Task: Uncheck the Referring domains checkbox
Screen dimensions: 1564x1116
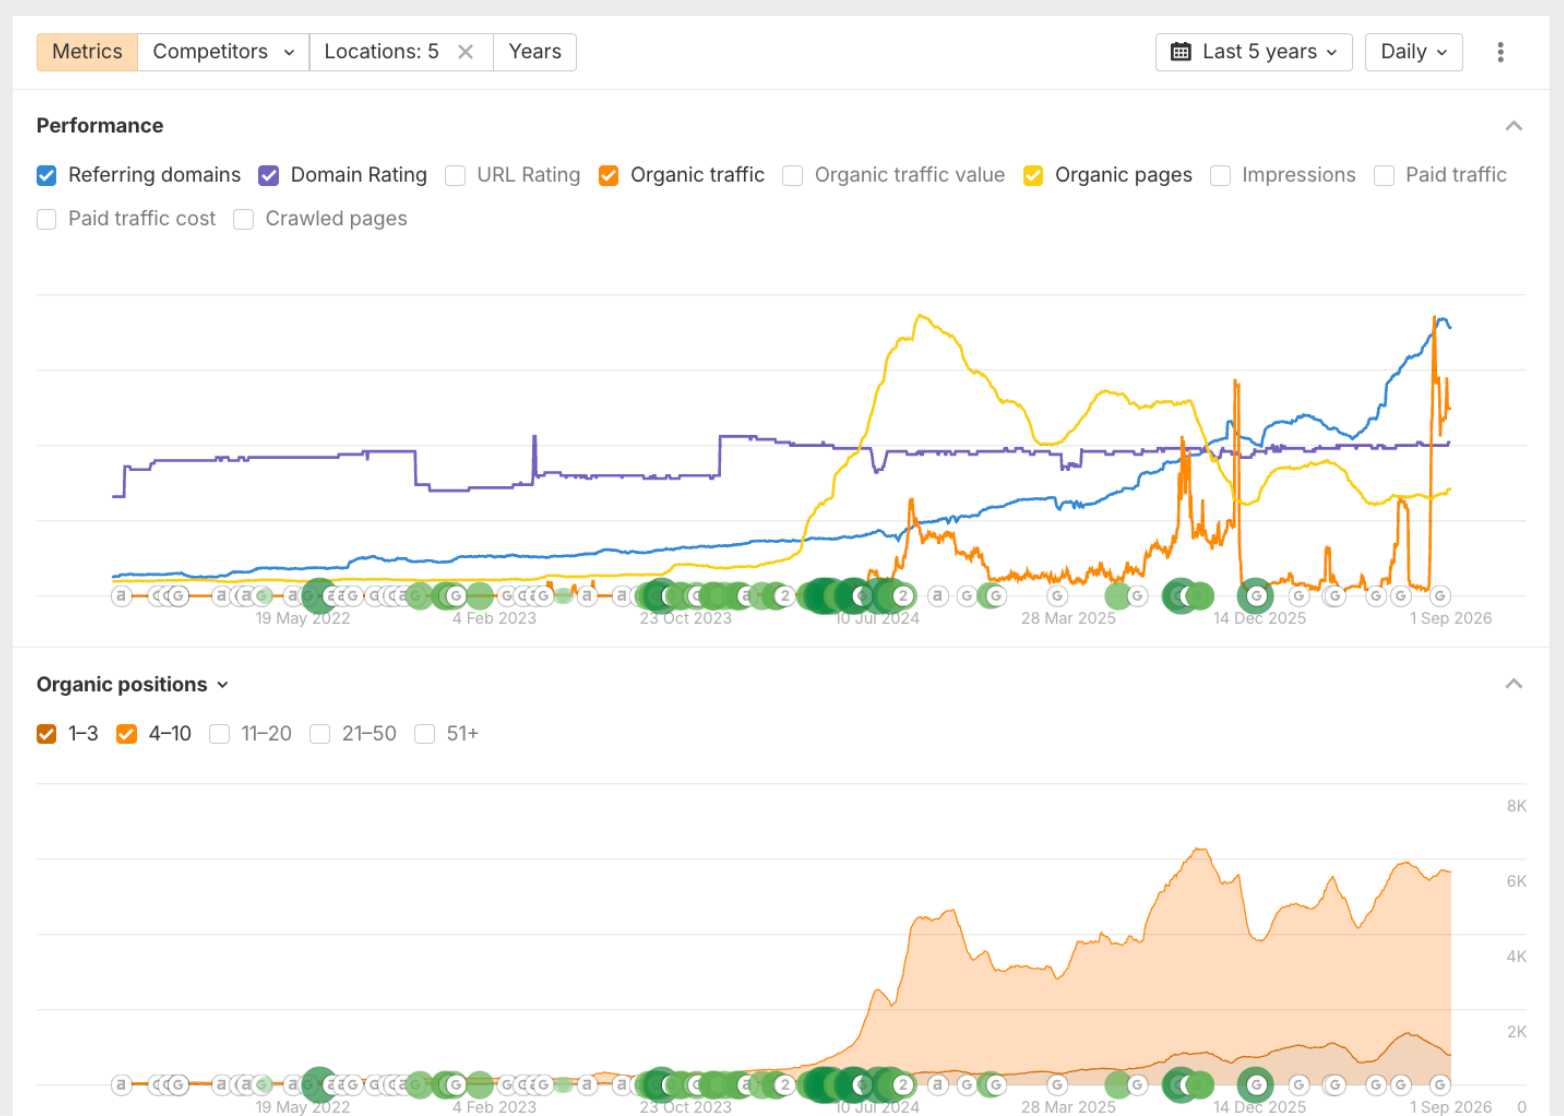Action: pos(47,176)
